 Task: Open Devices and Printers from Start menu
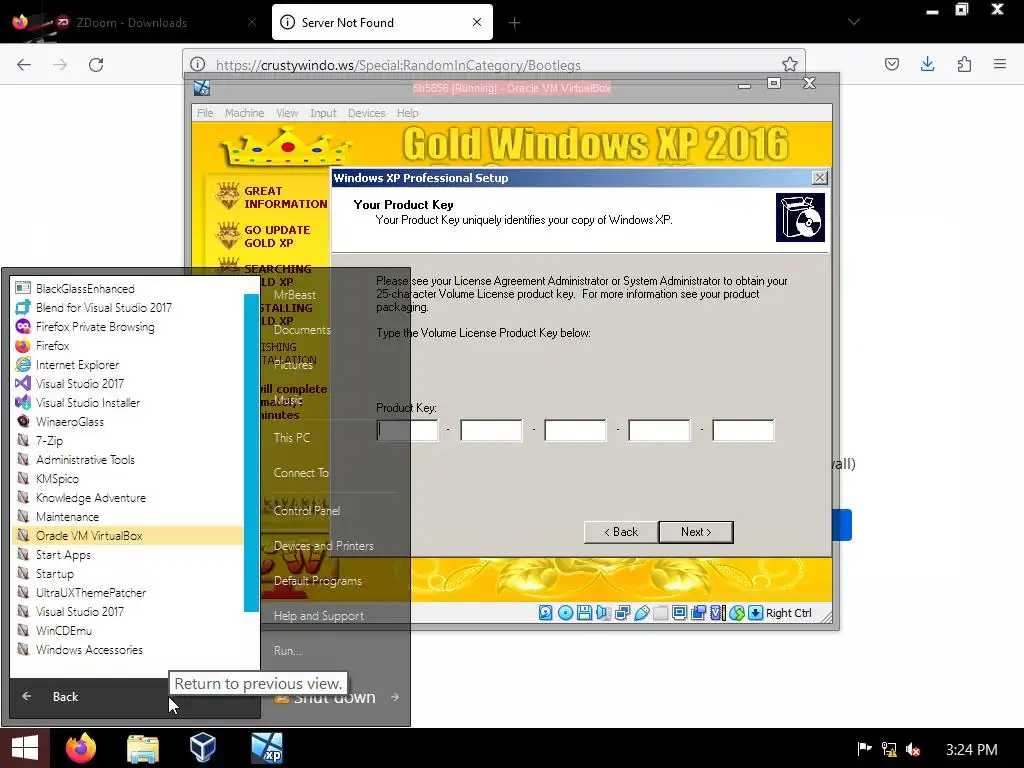[x=323, y=546]
